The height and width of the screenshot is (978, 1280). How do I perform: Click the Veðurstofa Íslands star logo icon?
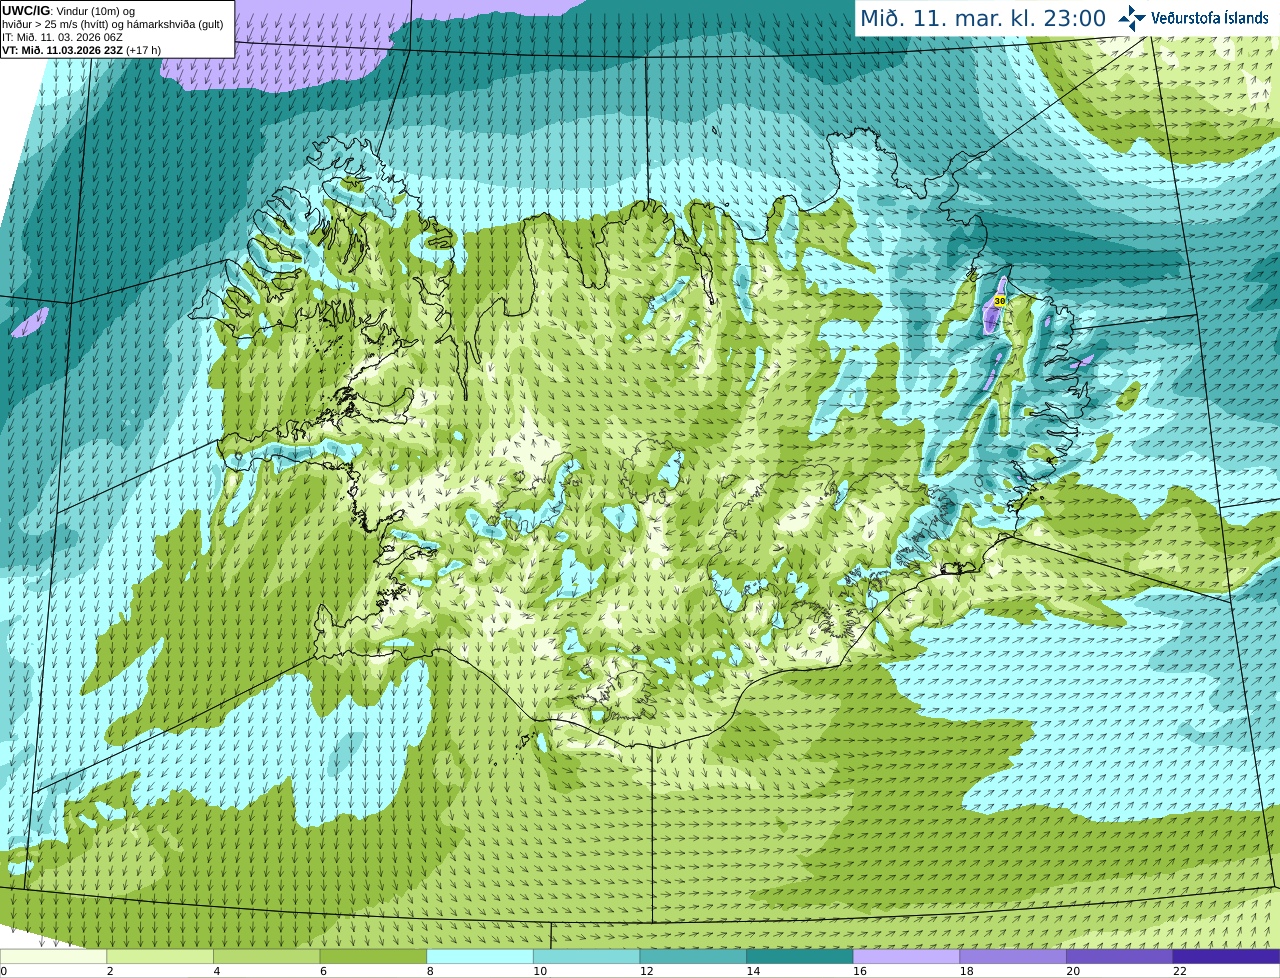tap(1131, 17)
